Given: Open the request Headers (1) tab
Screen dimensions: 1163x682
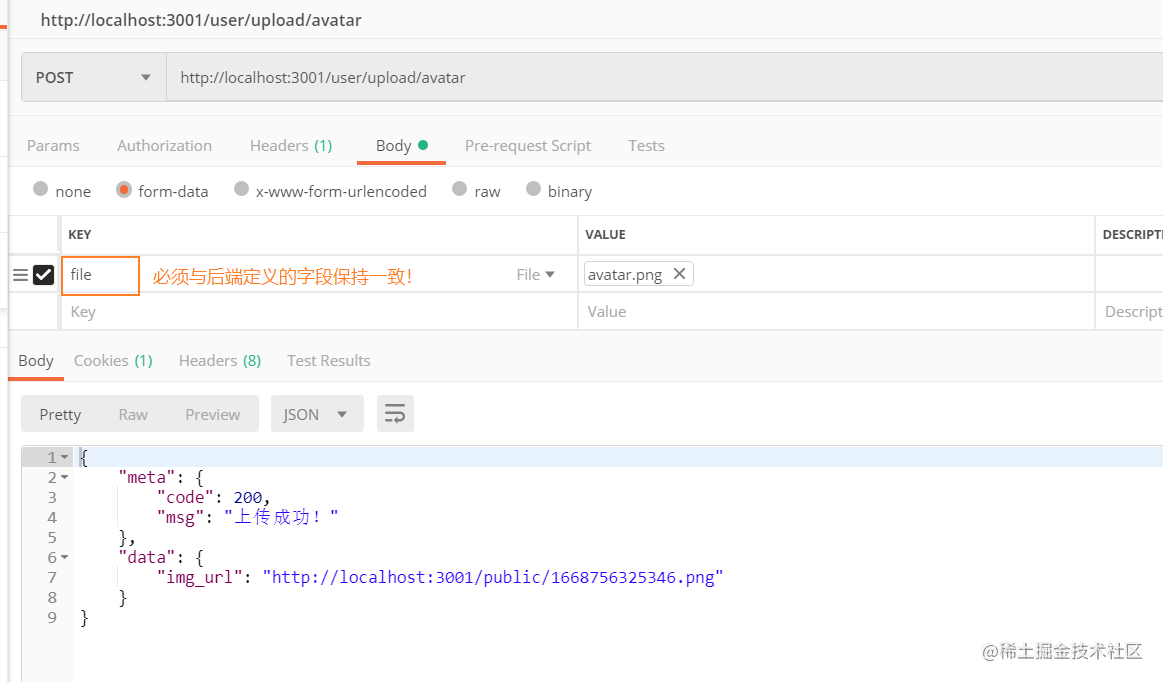Looking at the screenshot, I should [291, 145].
